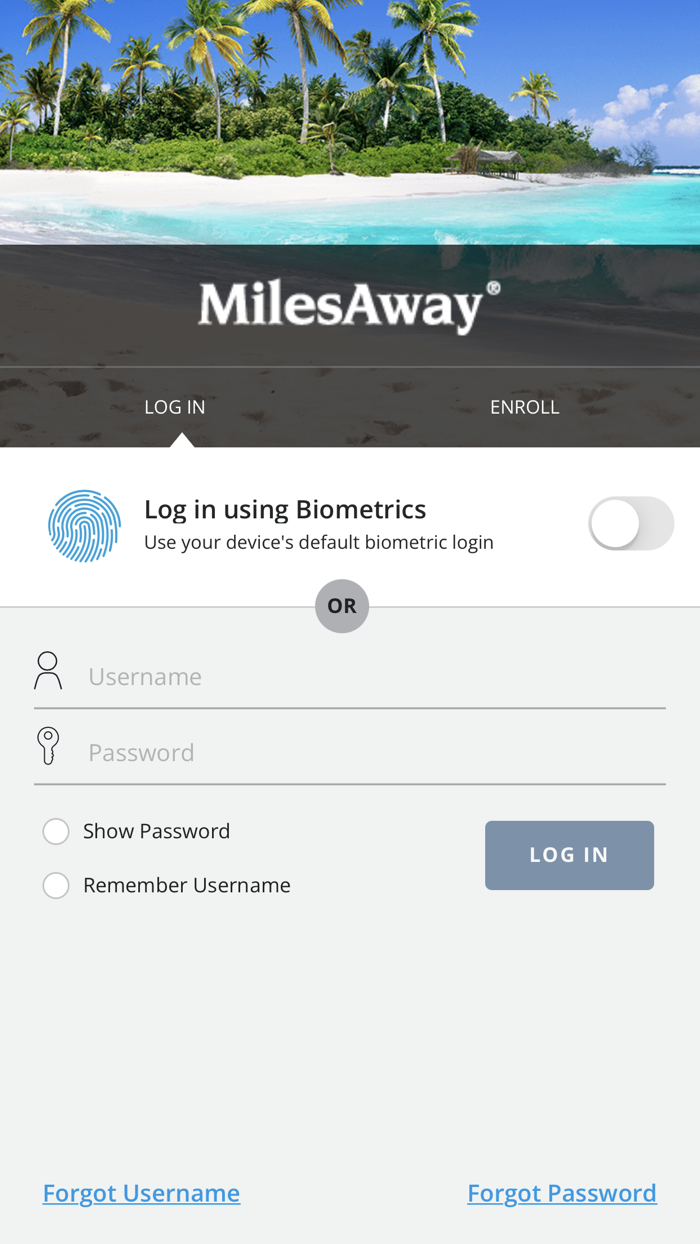Viewport: 700px width, 1244px height.
Task: Click the blue fingerprint biometrics icon
Action: tap(84, 525)
